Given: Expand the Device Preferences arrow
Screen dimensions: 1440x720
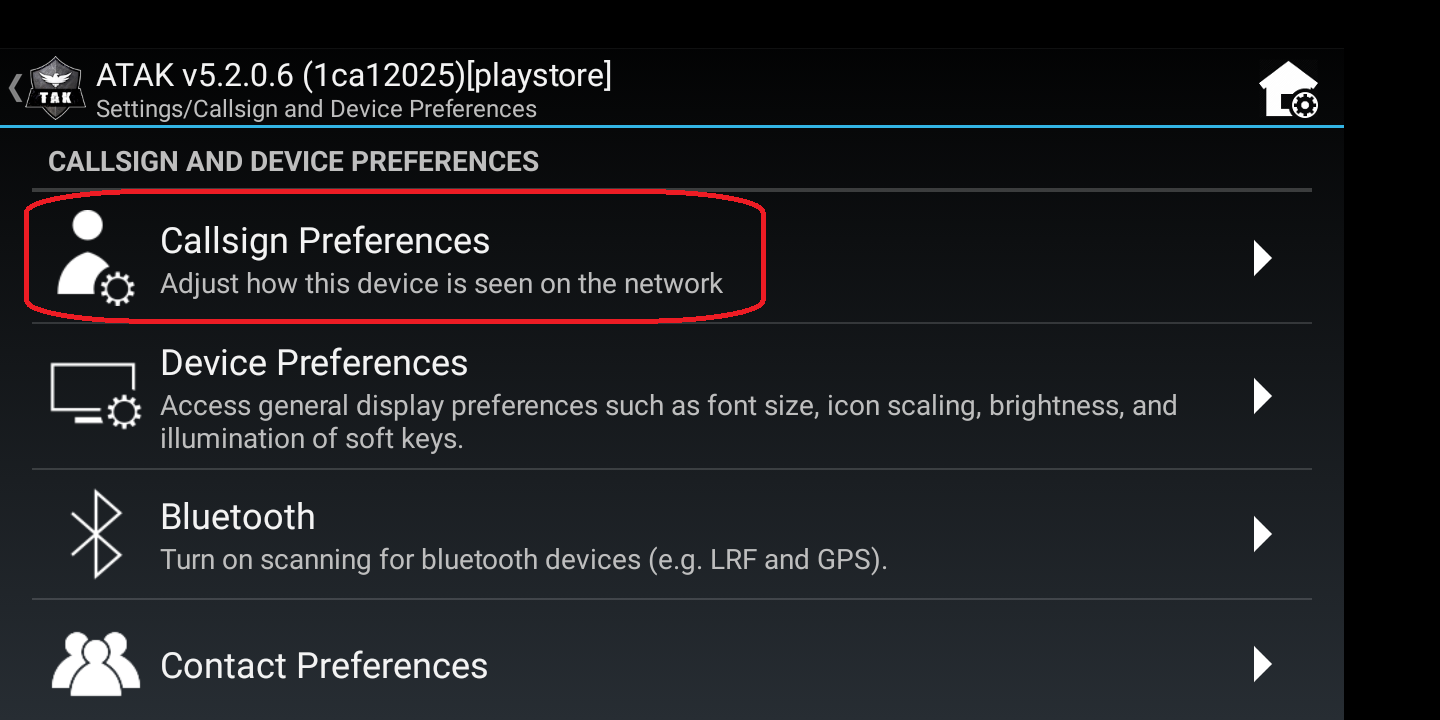Looking at the screenshot, I should pos(1262,396).
